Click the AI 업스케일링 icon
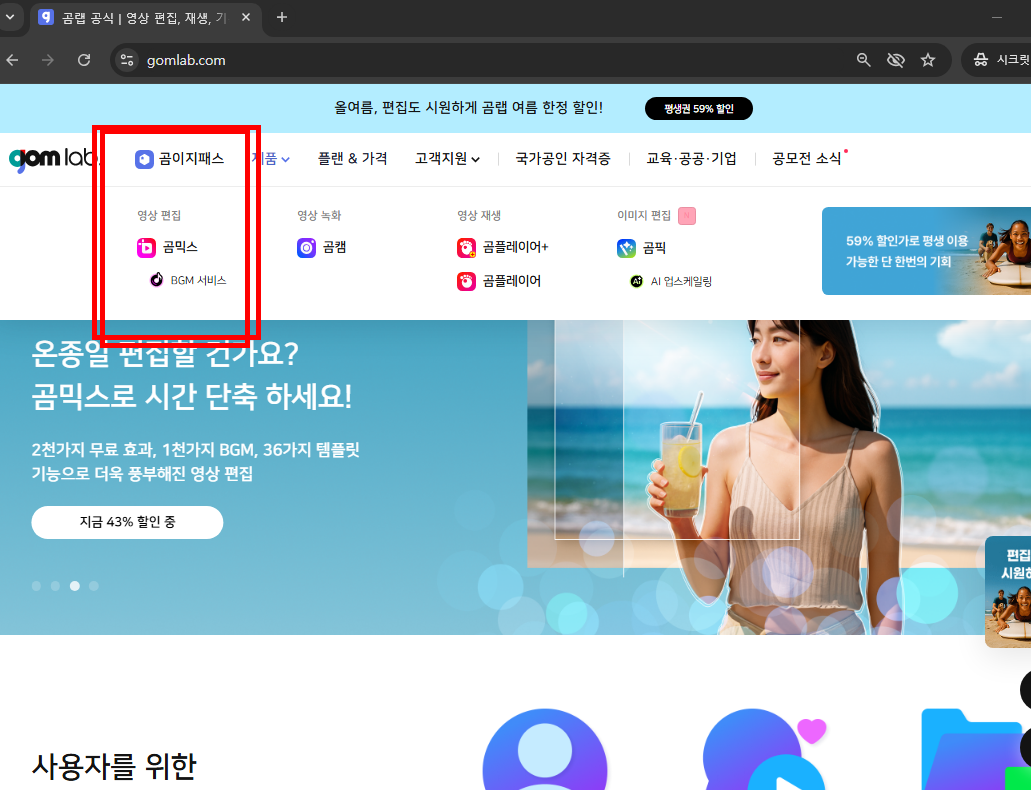Viewport: 1031px width, 790px height. pos(636,281)
